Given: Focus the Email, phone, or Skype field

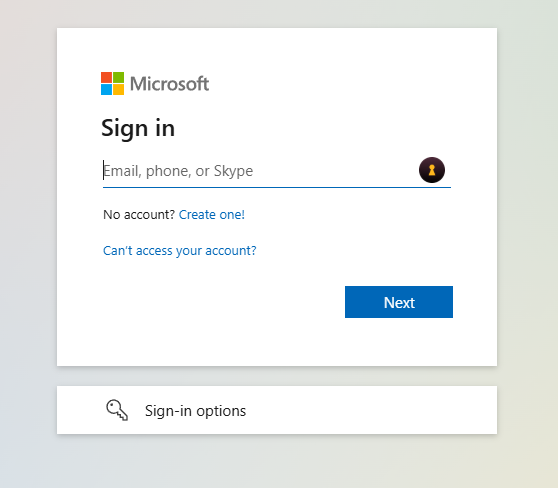Looking at the screenshot, I should [260, 171].
